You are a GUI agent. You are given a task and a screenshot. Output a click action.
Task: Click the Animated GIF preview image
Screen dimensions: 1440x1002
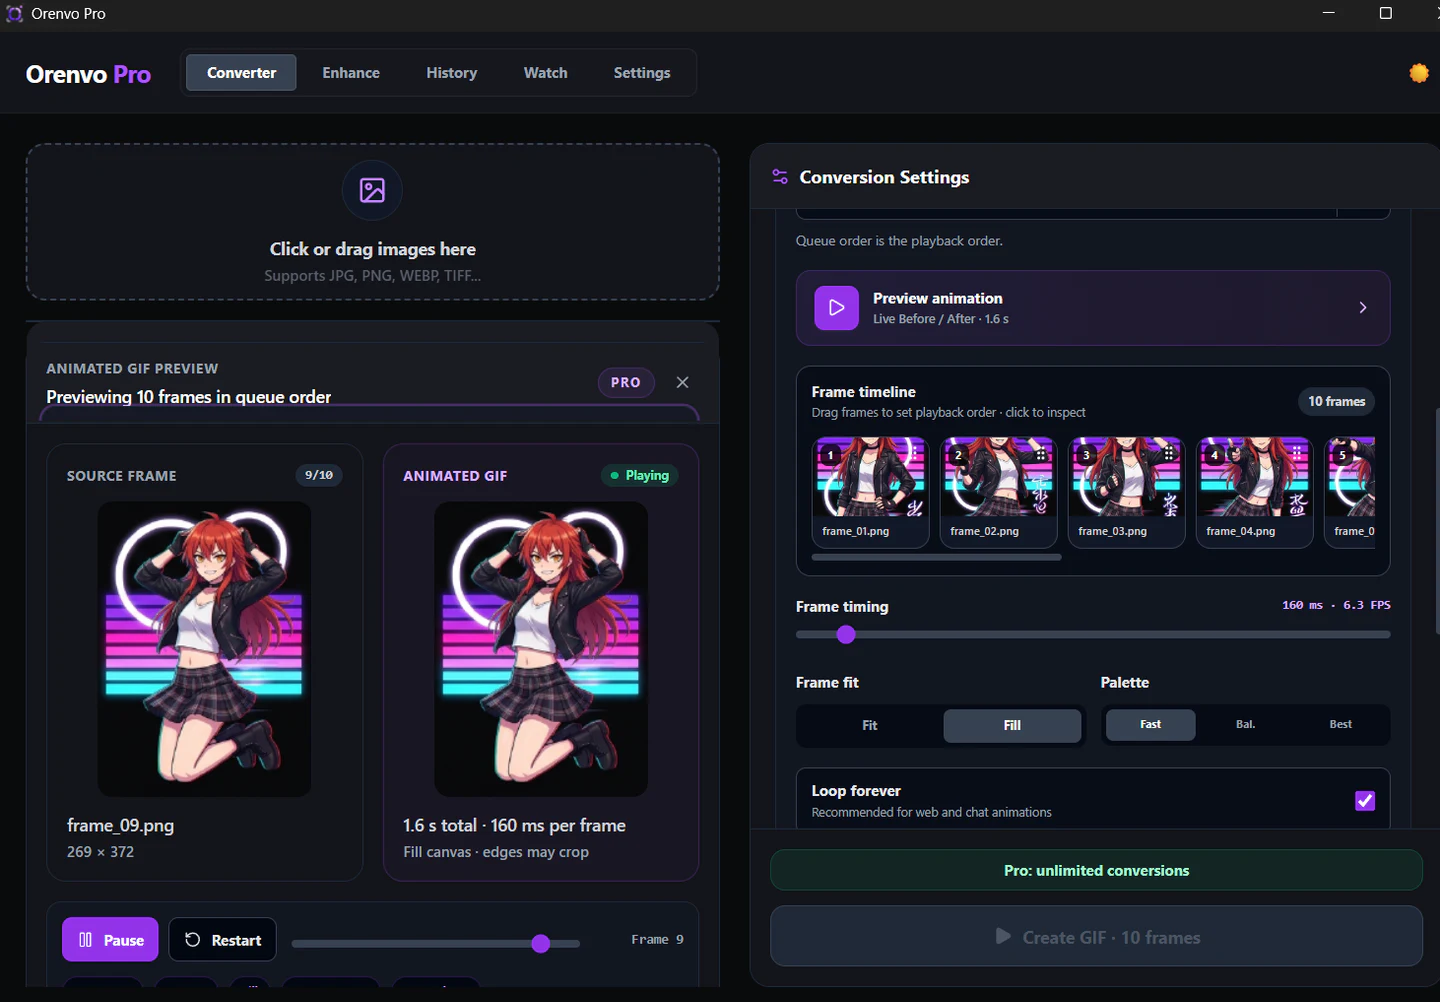[541, 649]
